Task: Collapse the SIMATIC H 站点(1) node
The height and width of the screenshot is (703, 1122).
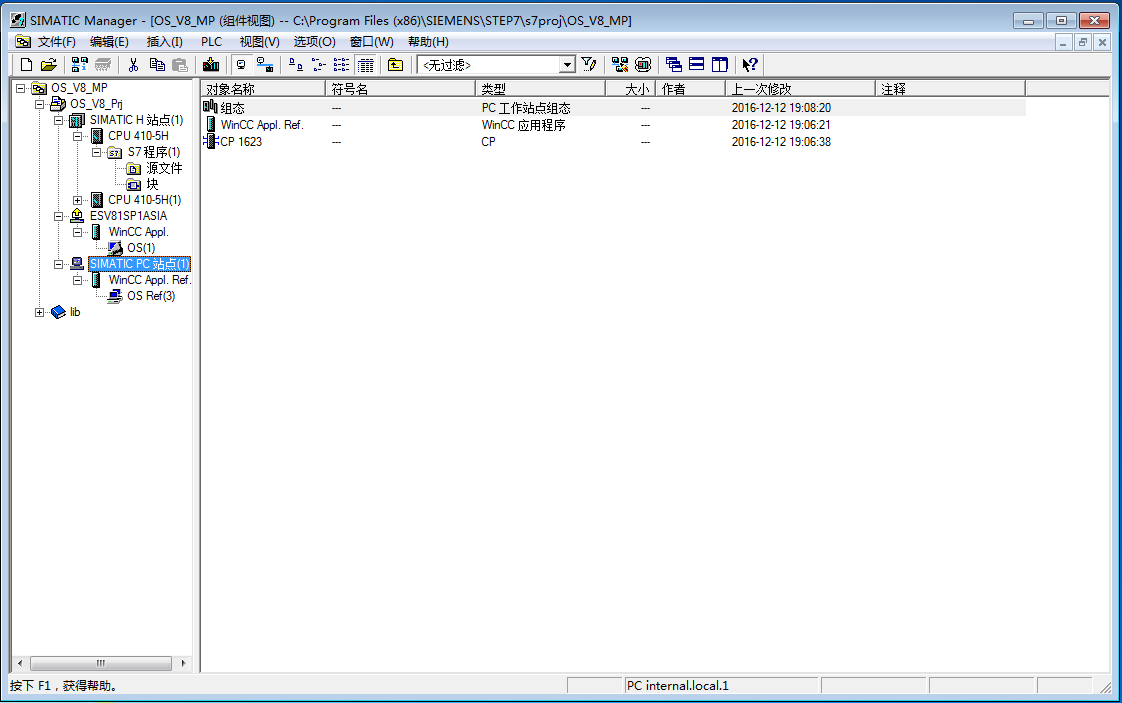Action: point(59,120)
